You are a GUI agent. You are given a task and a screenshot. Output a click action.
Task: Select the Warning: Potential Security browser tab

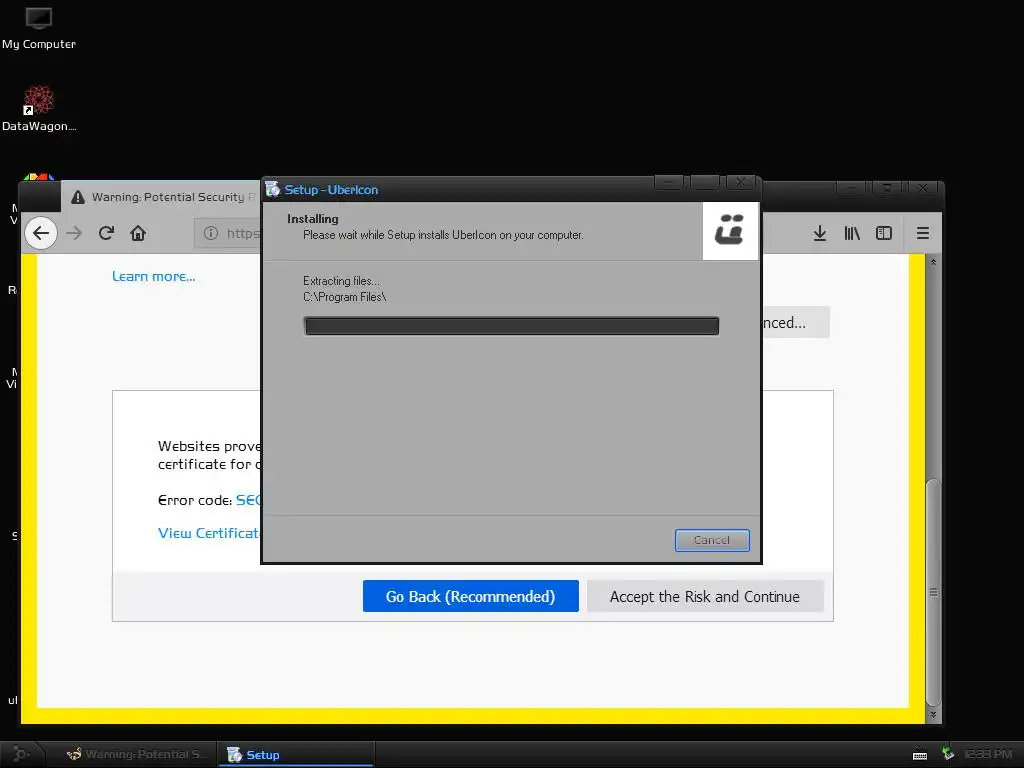tap(162, 197)
